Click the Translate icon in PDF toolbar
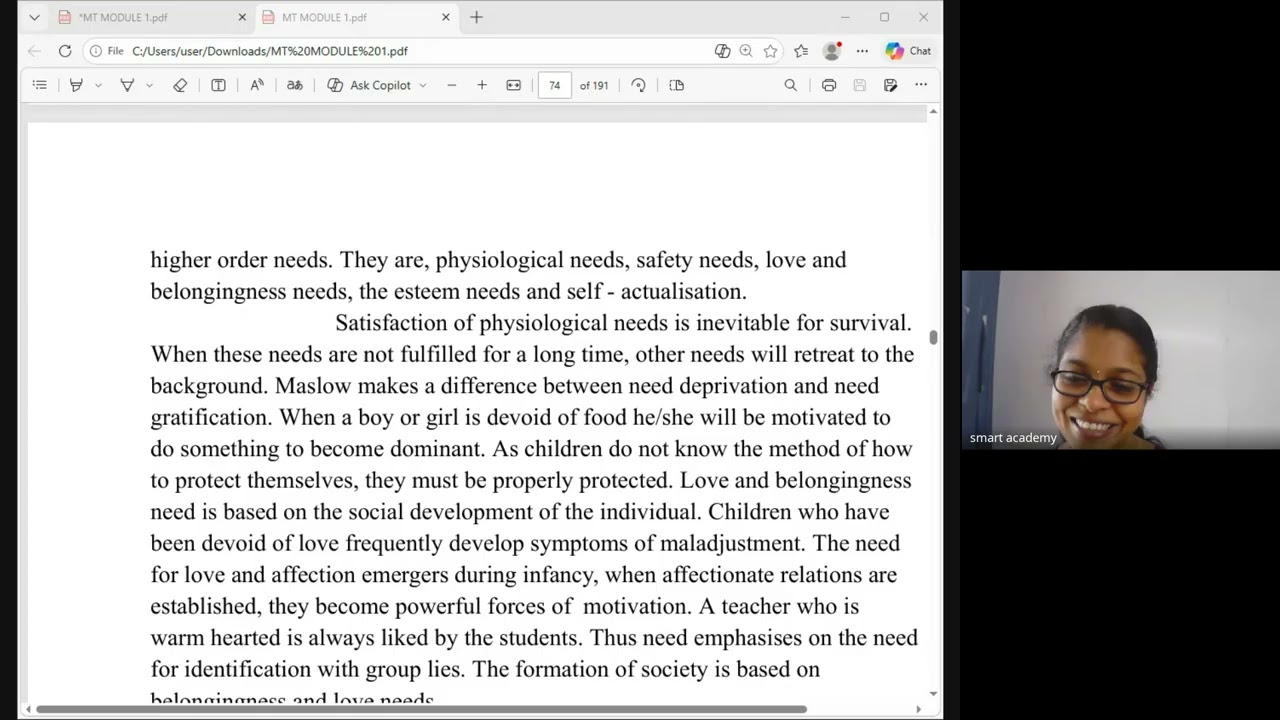 294,85
